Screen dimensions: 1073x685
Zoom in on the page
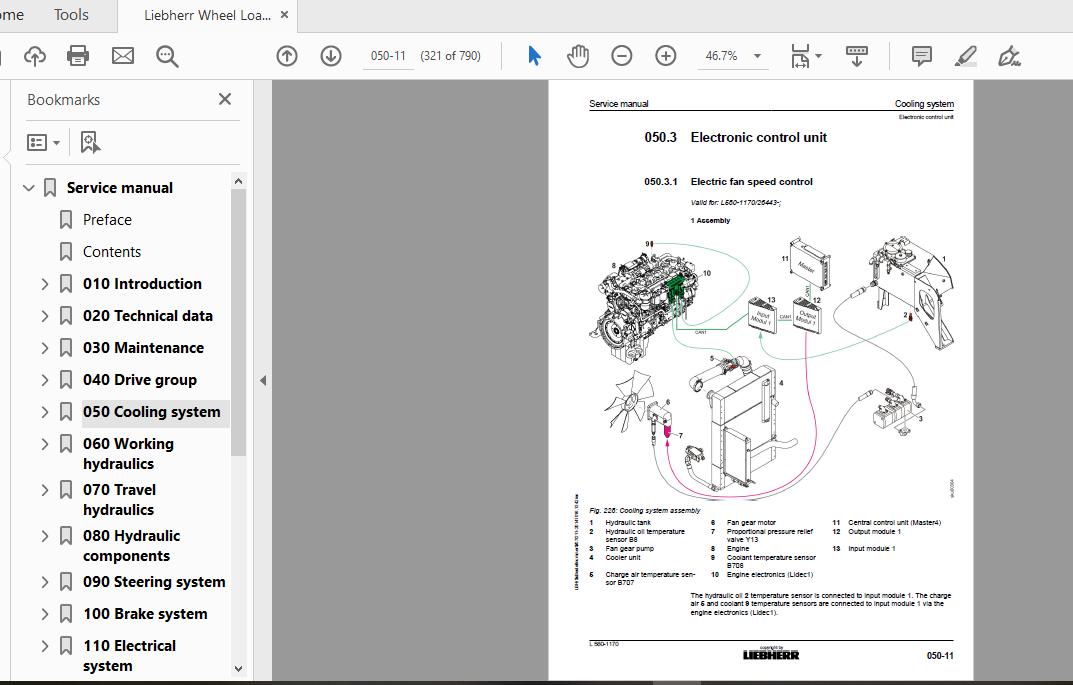665,56
